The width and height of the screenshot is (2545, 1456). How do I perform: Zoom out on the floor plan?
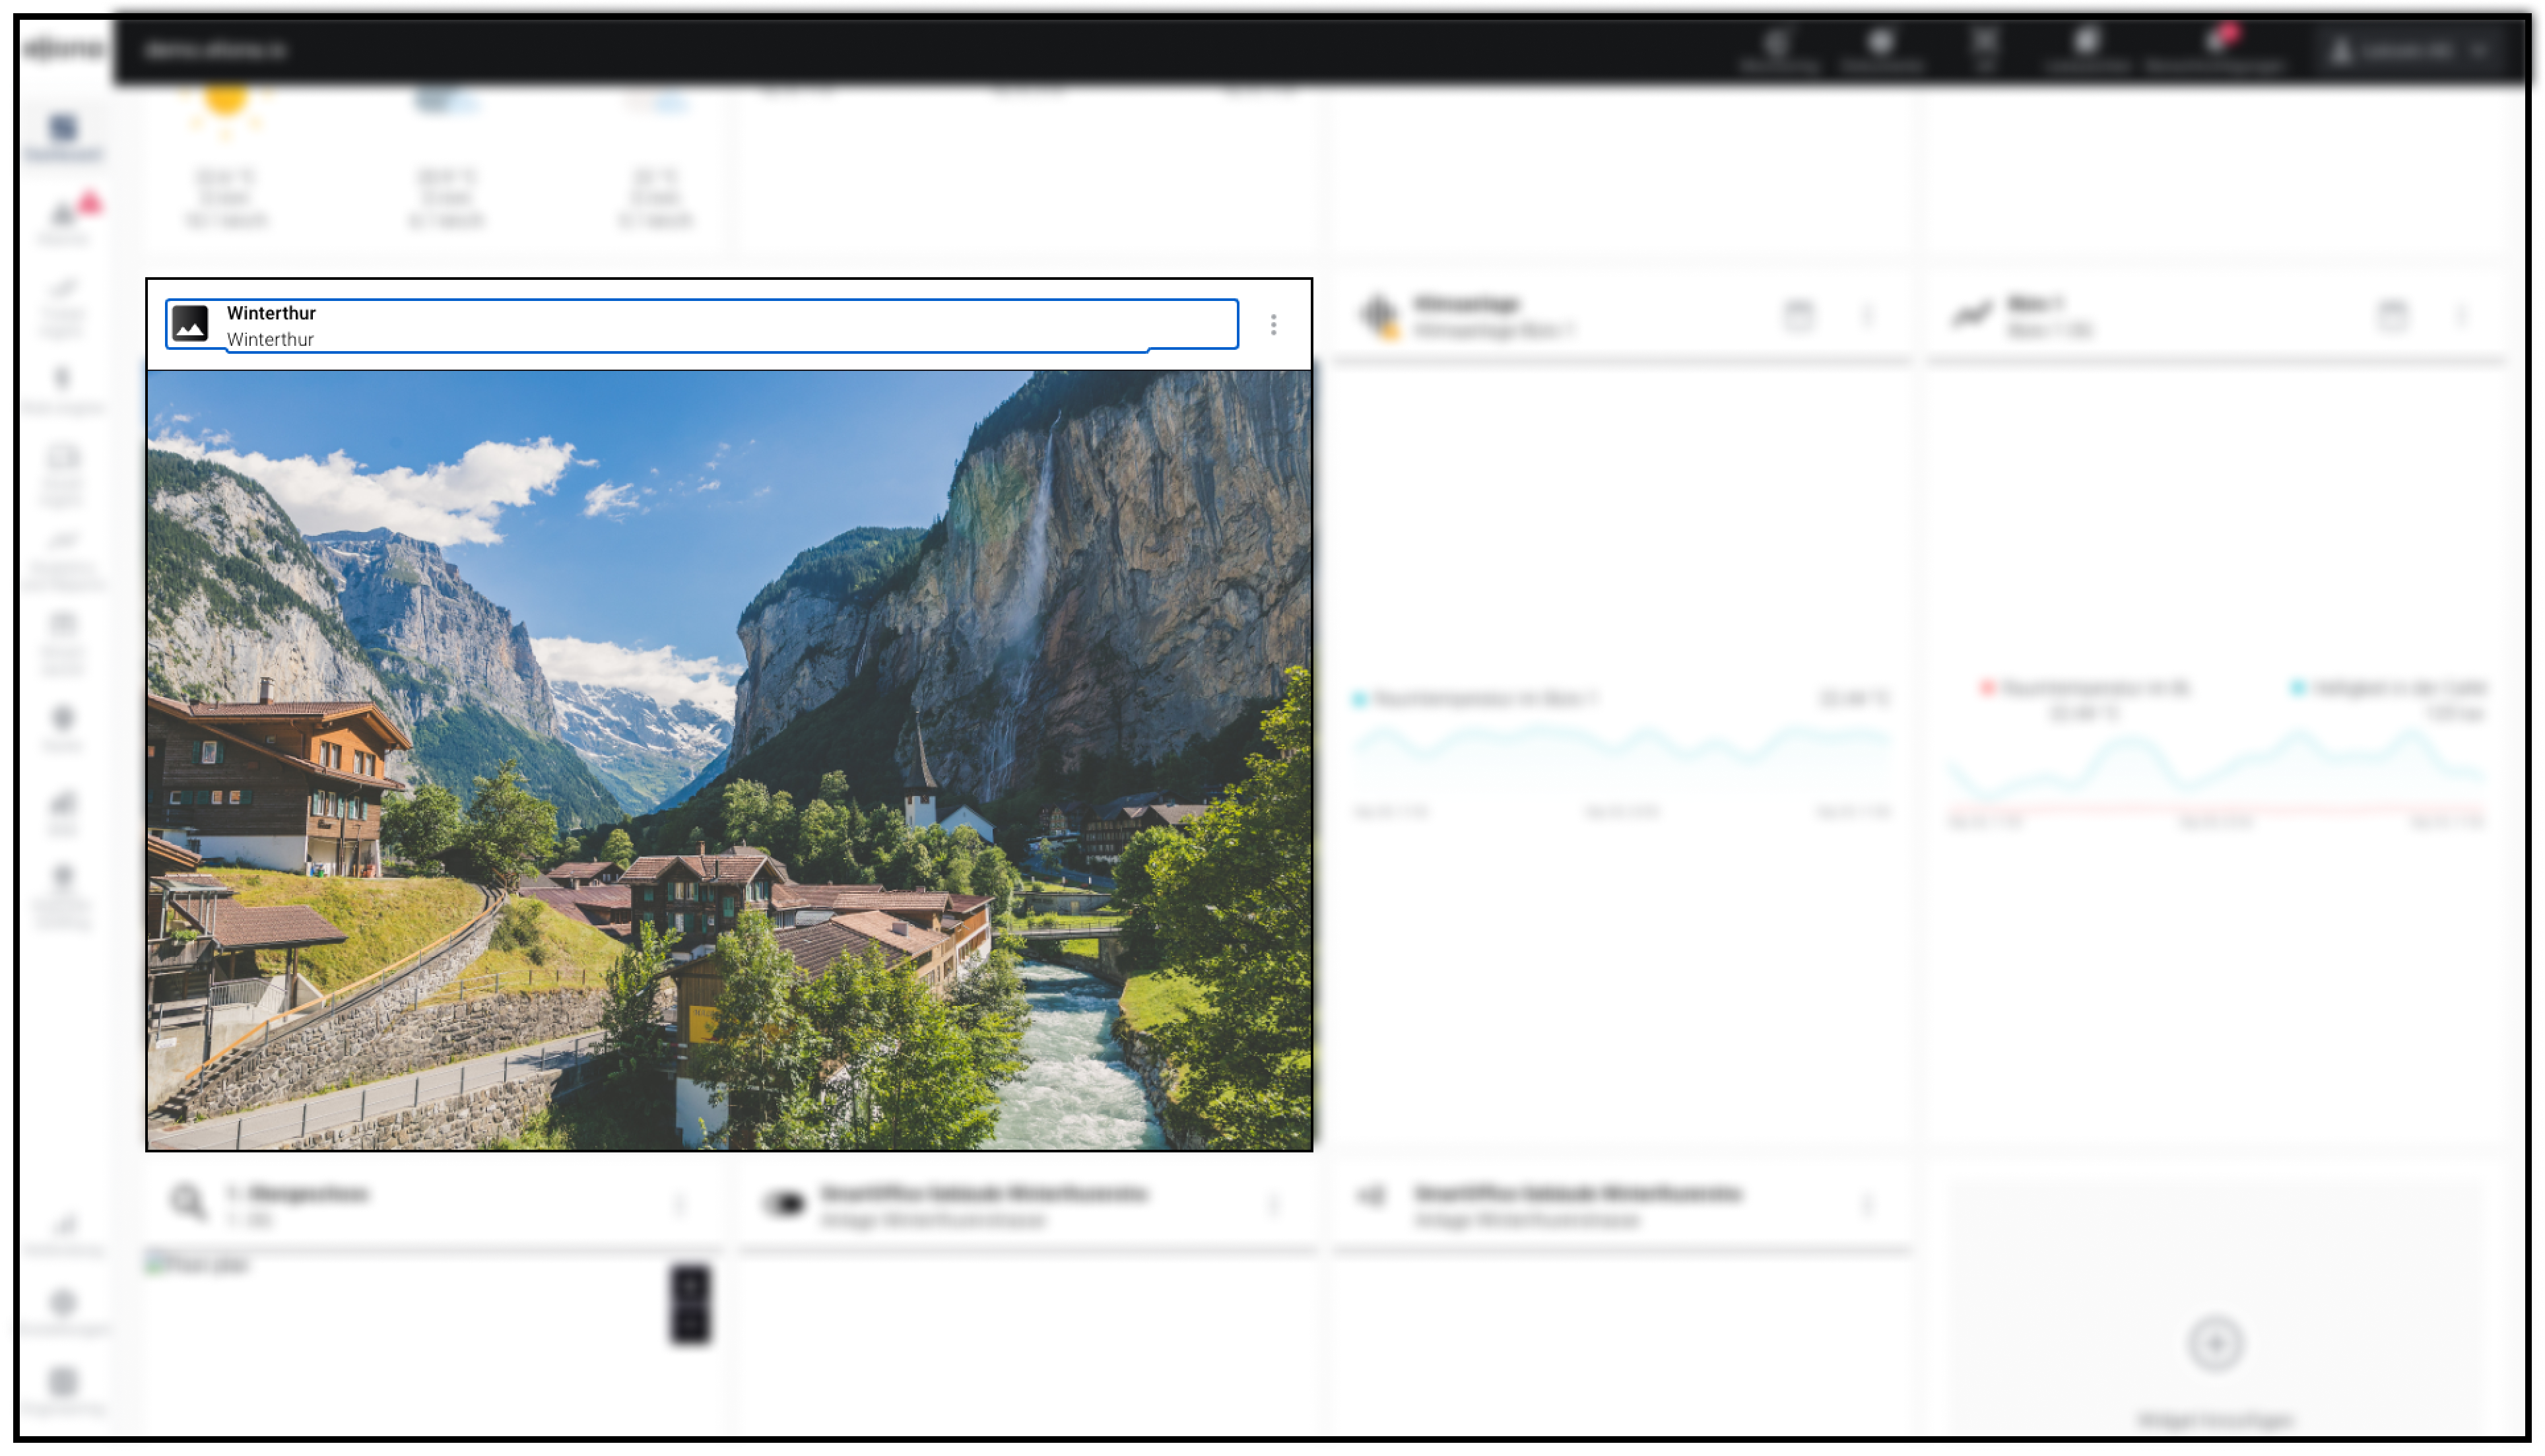(689, 1324)
